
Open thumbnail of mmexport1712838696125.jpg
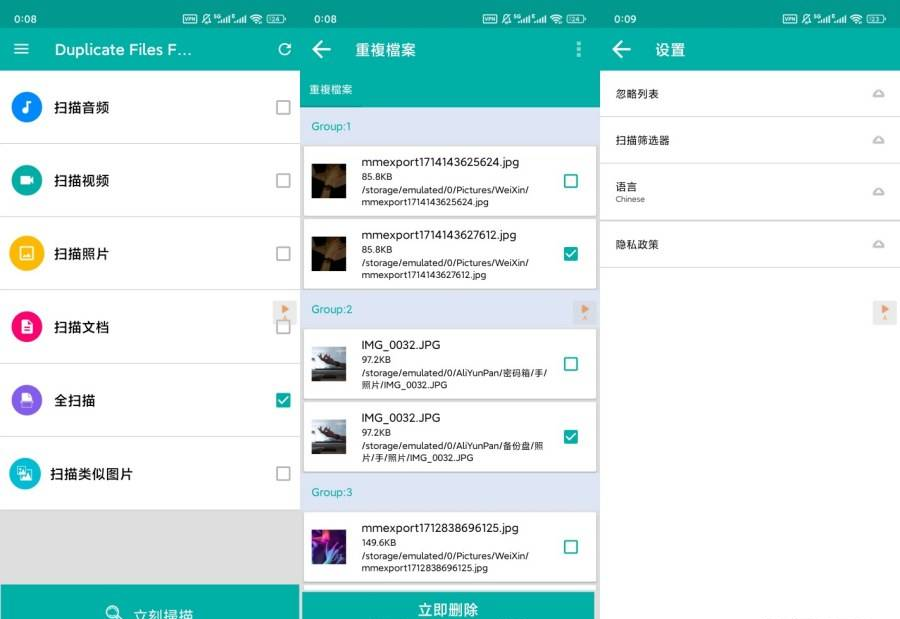328,547
